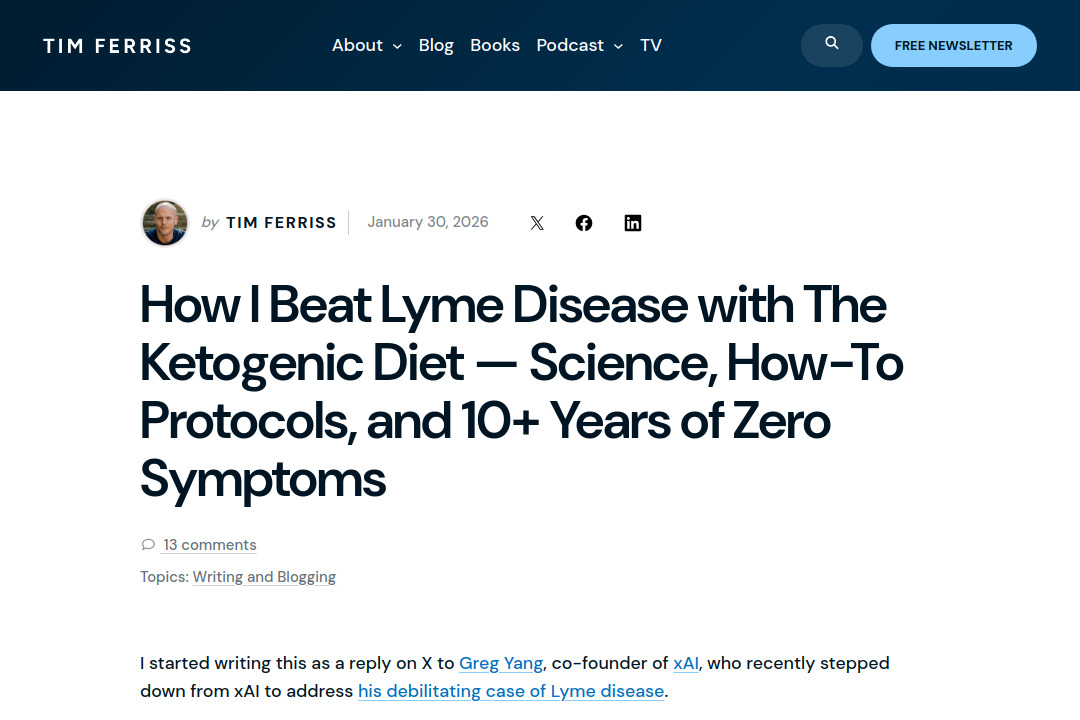The height and width of the screenshot is (720, 1080).
Task: Share the post via Facebook icon
Action: click(584, 222)
